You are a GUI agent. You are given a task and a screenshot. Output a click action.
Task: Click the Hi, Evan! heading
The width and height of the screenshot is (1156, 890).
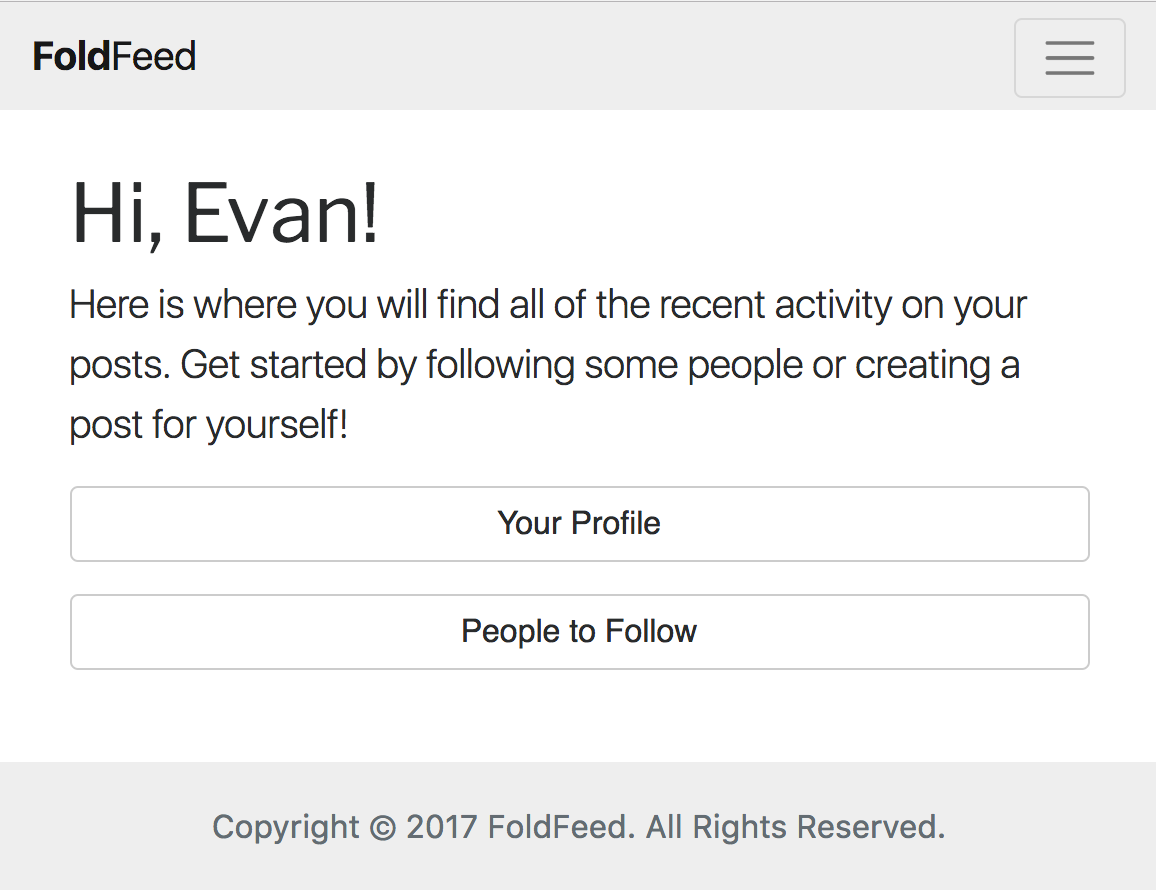[x=225, y=215]
